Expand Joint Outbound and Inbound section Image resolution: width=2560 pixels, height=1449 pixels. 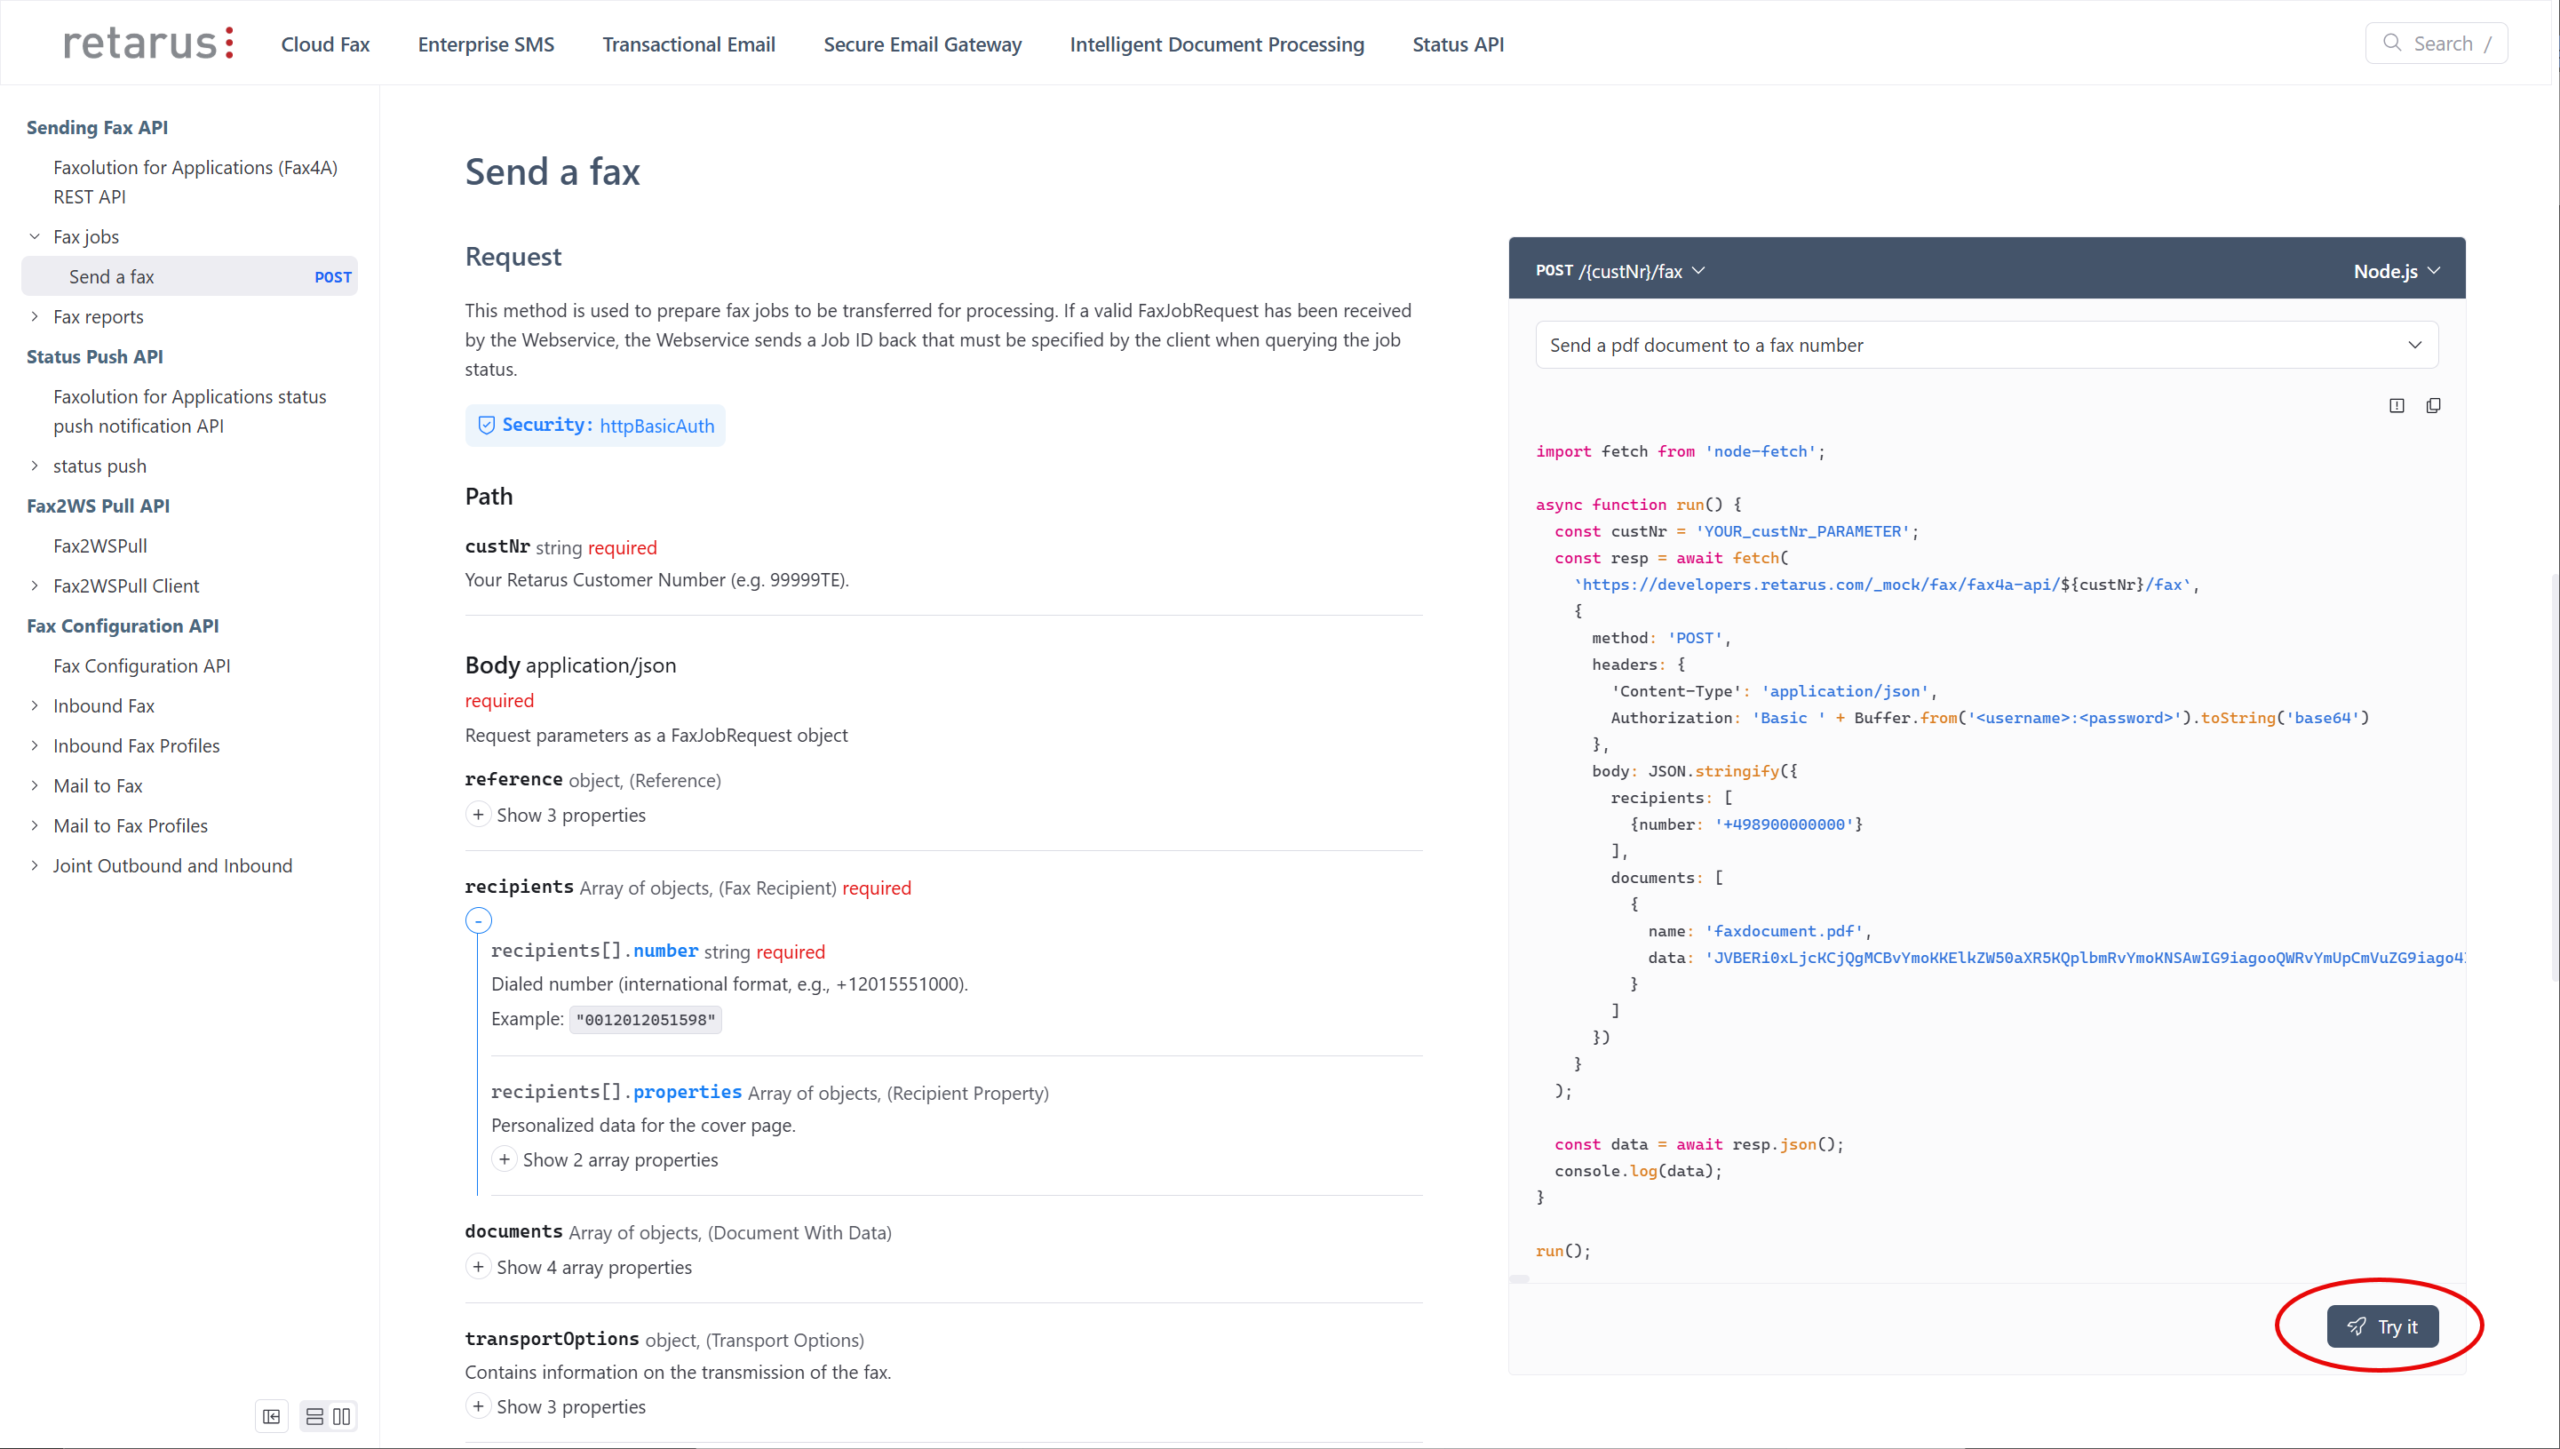click(35, 866)
